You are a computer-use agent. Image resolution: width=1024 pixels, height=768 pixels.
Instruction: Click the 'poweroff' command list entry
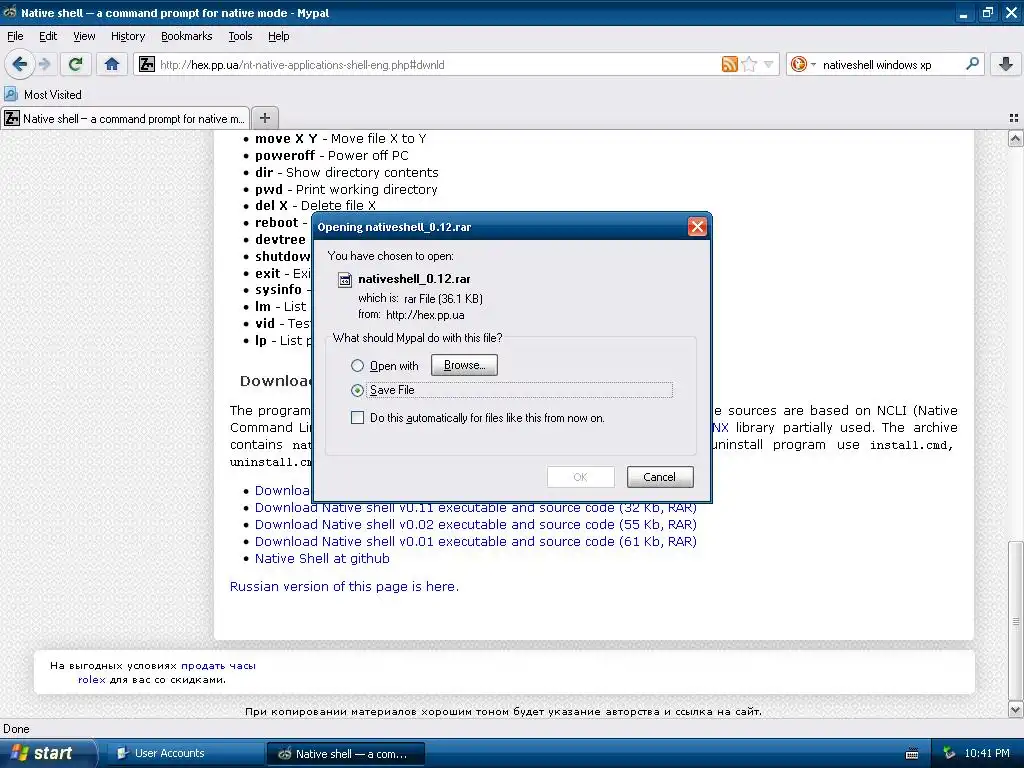(x=332, y=155)
